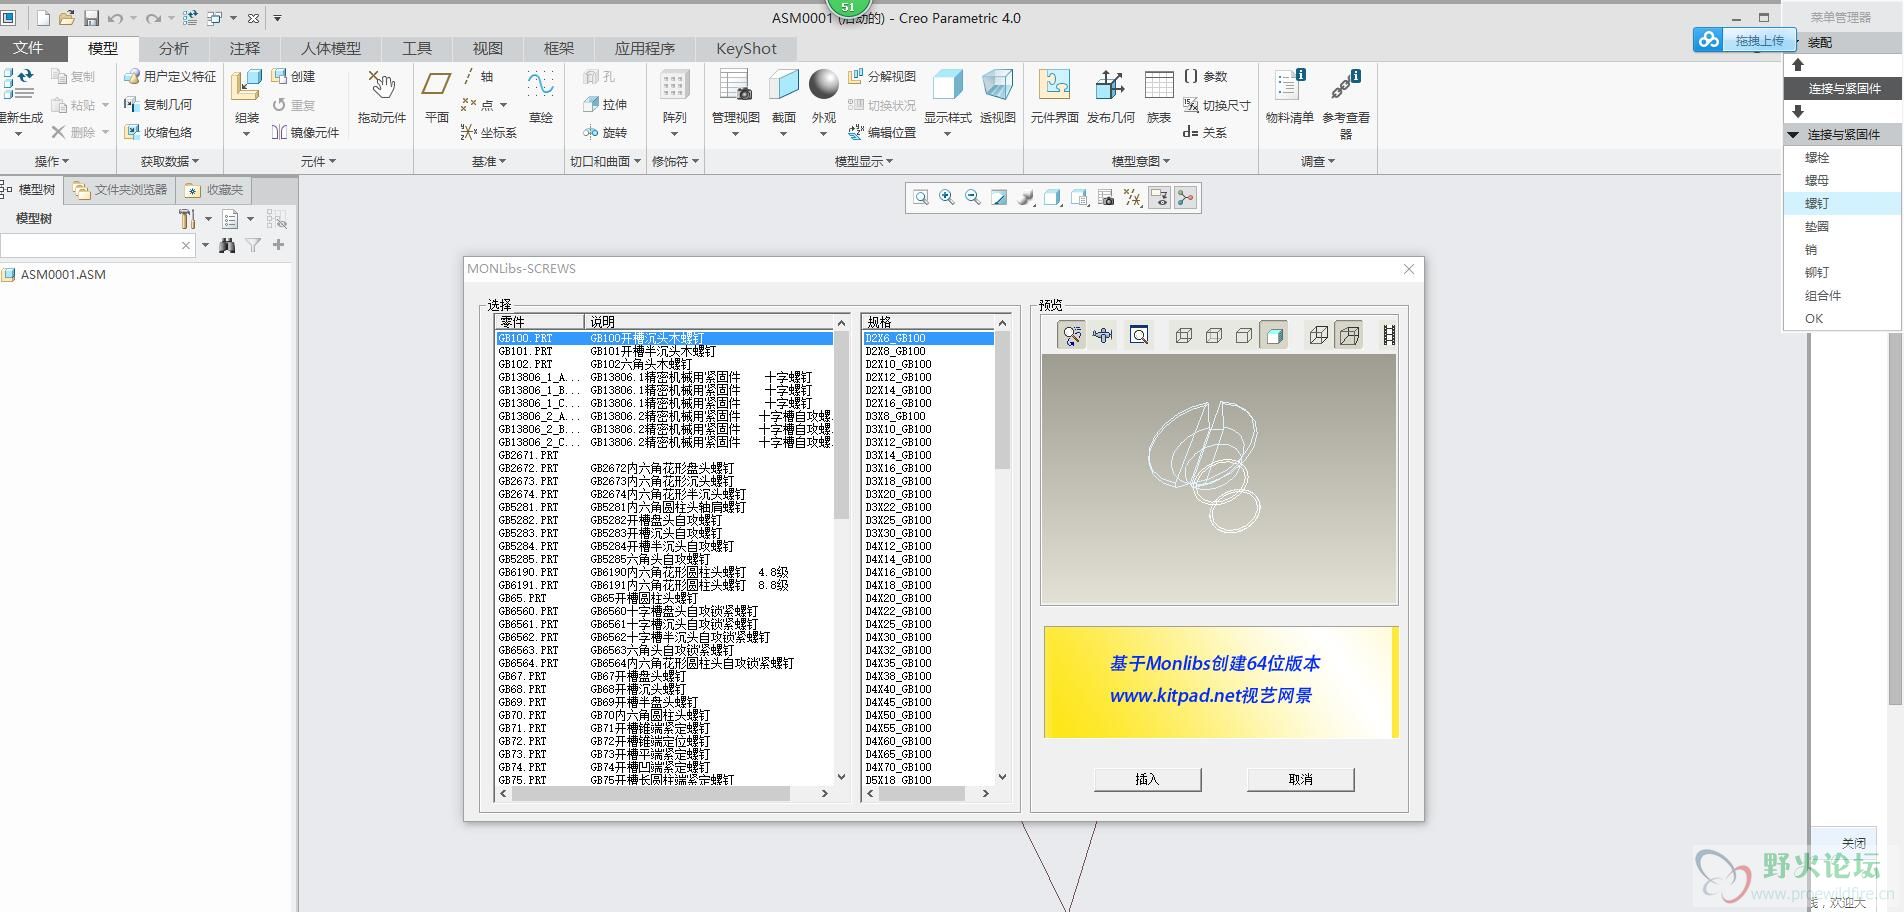Select 螺栓 in the menu manager
Viewport: 1904px width, 912px height.
click(1817, 157)
